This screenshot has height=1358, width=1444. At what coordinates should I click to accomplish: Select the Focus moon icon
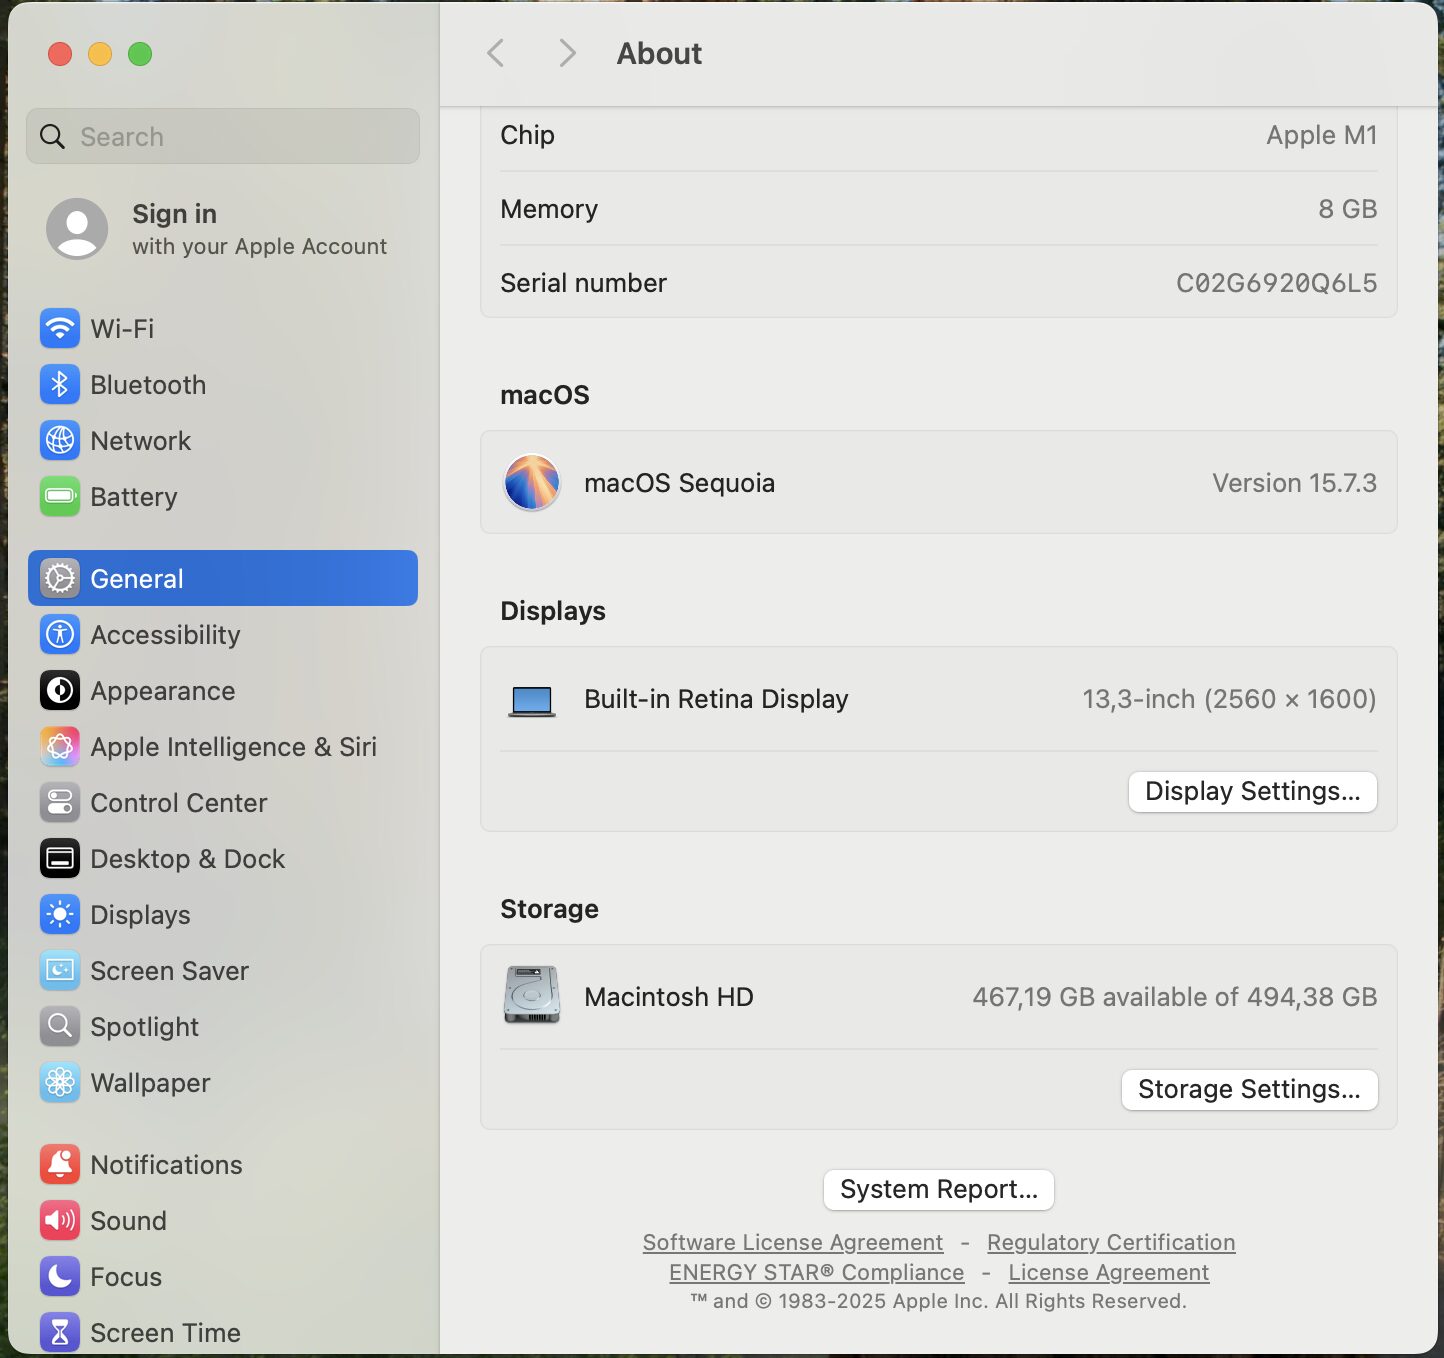pos(60,1277)
